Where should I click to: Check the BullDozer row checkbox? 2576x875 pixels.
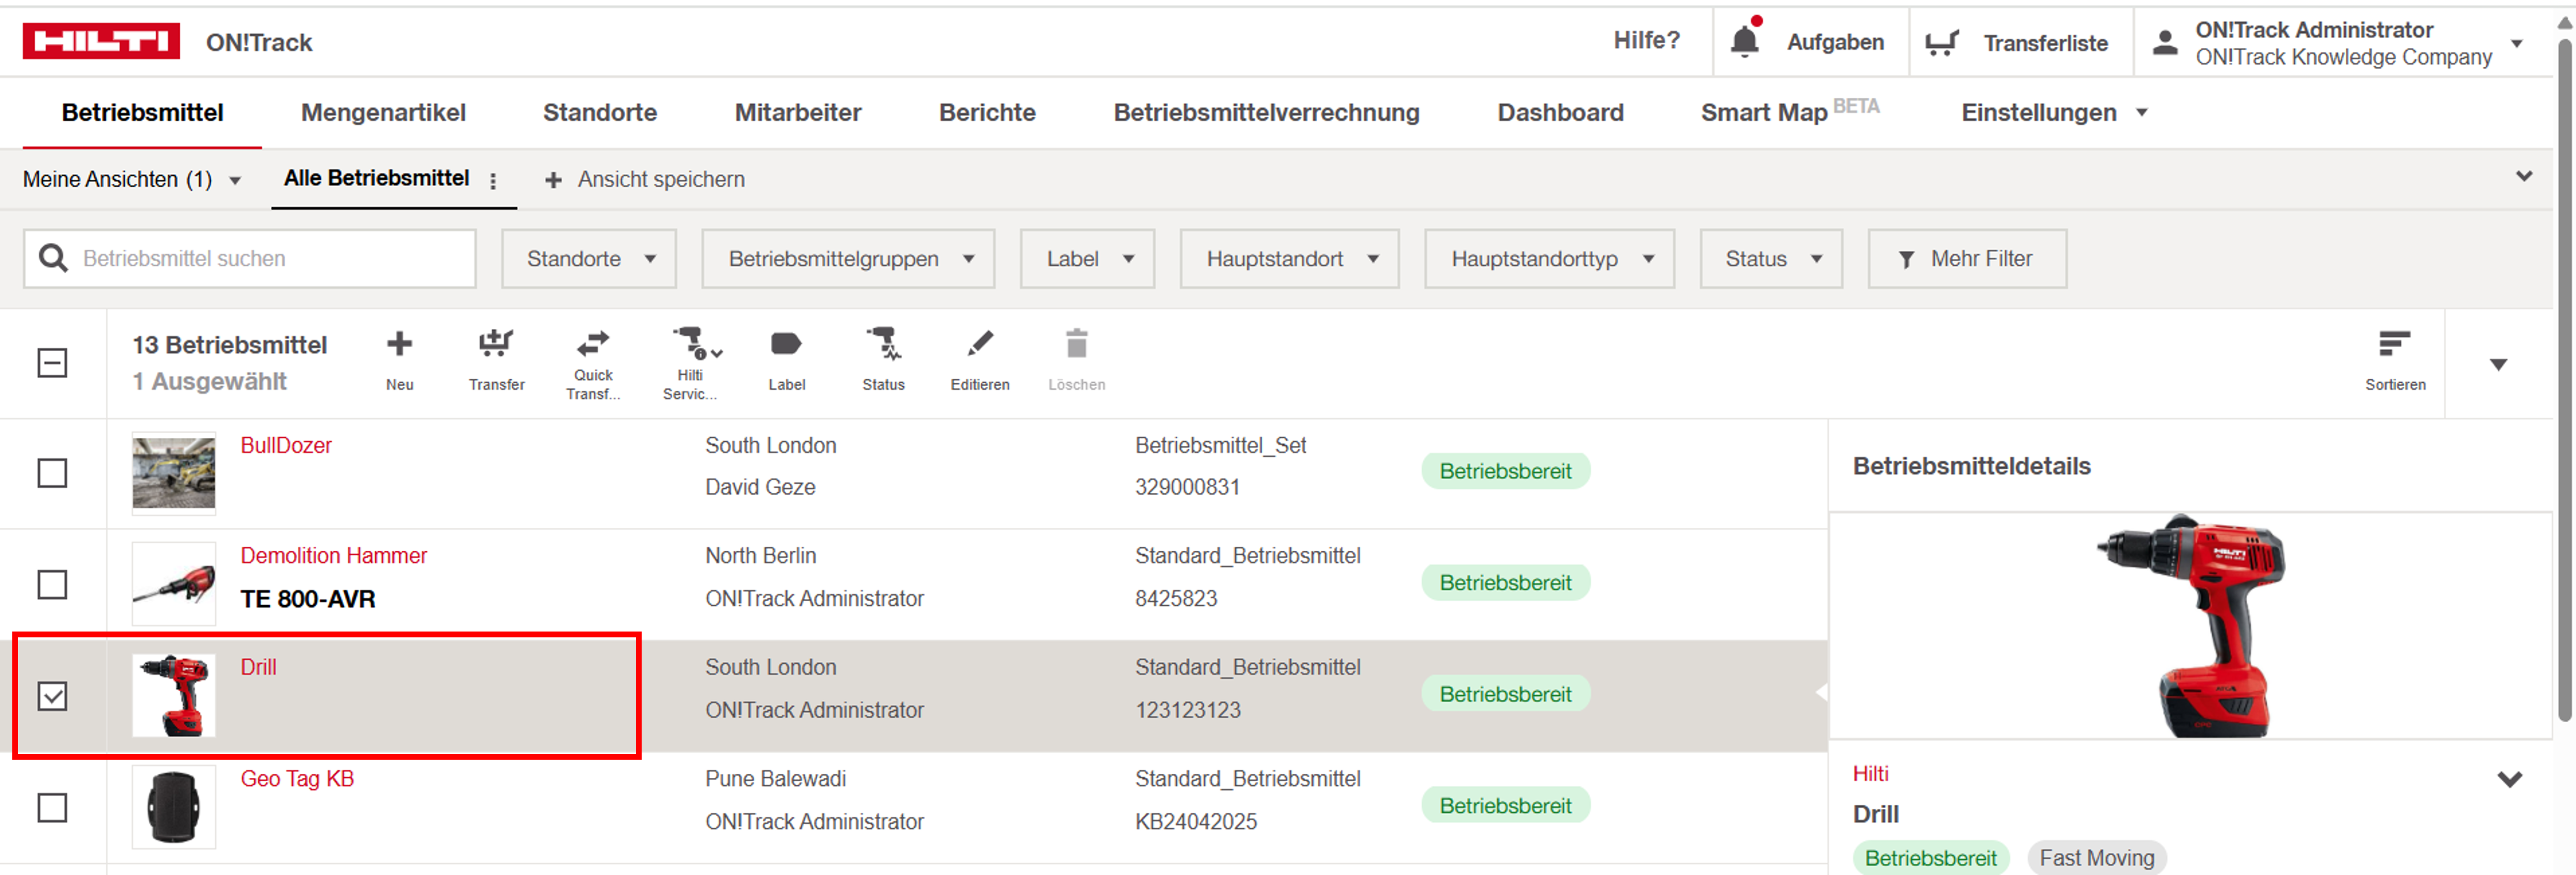coord(52,473)
